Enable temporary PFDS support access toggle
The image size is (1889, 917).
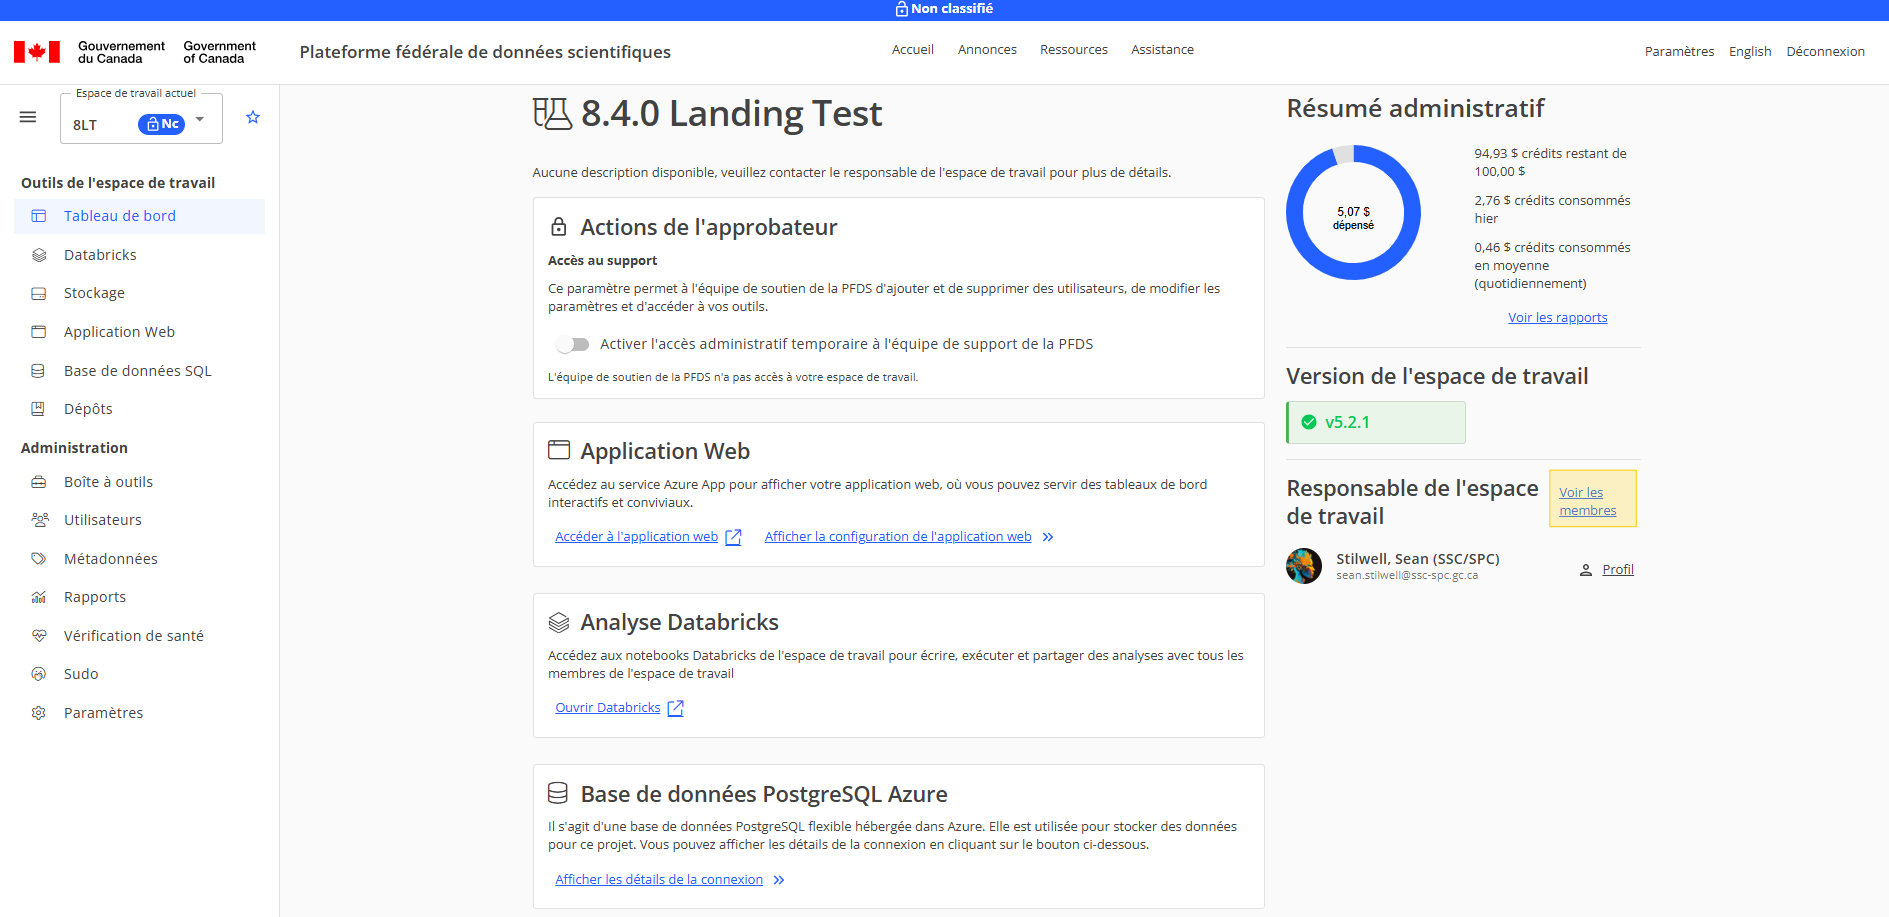coord(573,344)
